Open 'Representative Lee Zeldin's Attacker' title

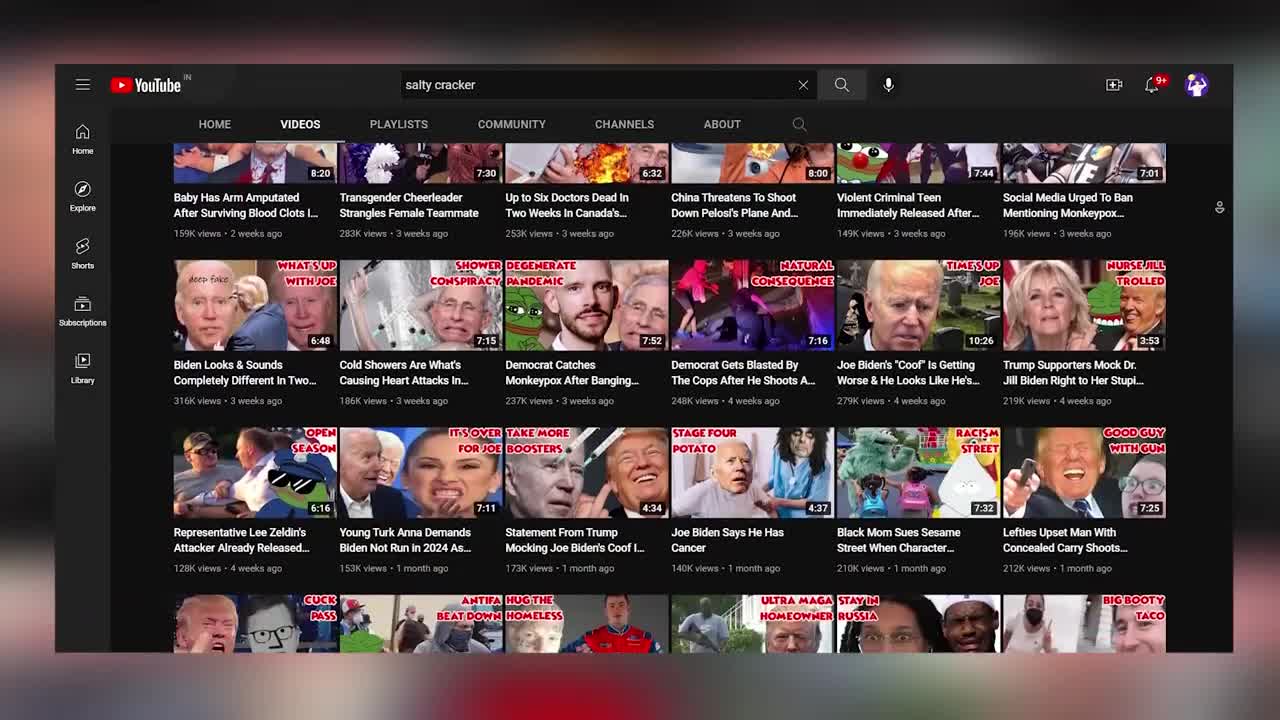(242, 540)
